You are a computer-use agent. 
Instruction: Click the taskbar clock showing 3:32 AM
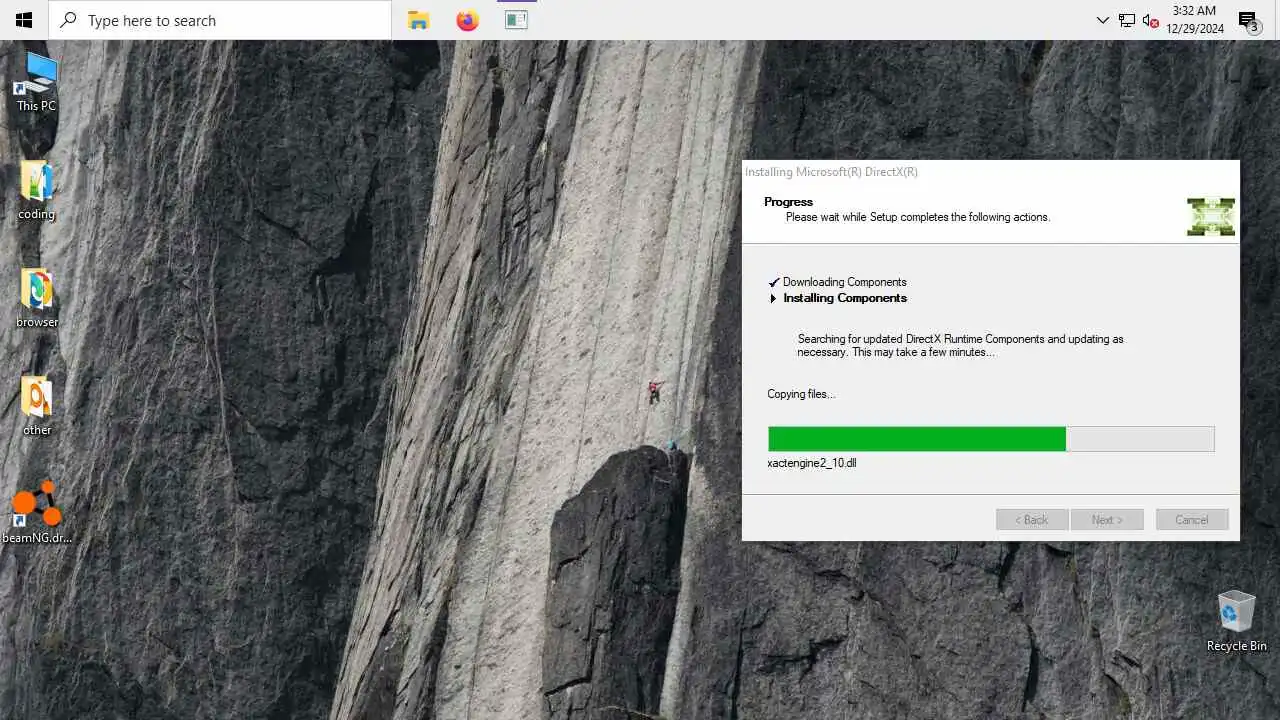(x=1194, y=20)
